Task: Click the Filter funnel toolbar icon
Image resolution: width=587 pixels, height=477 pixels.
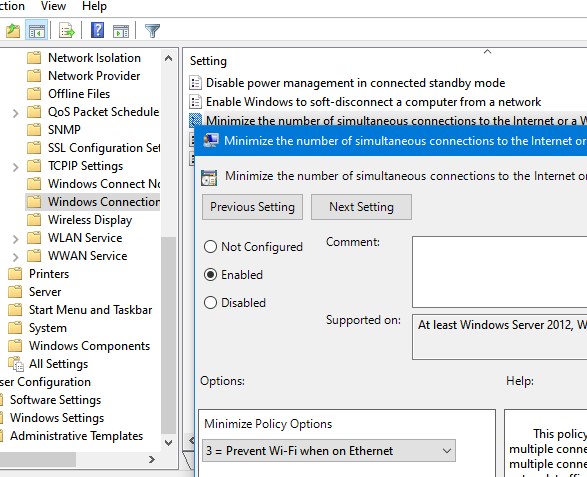Action: point(152,31)
